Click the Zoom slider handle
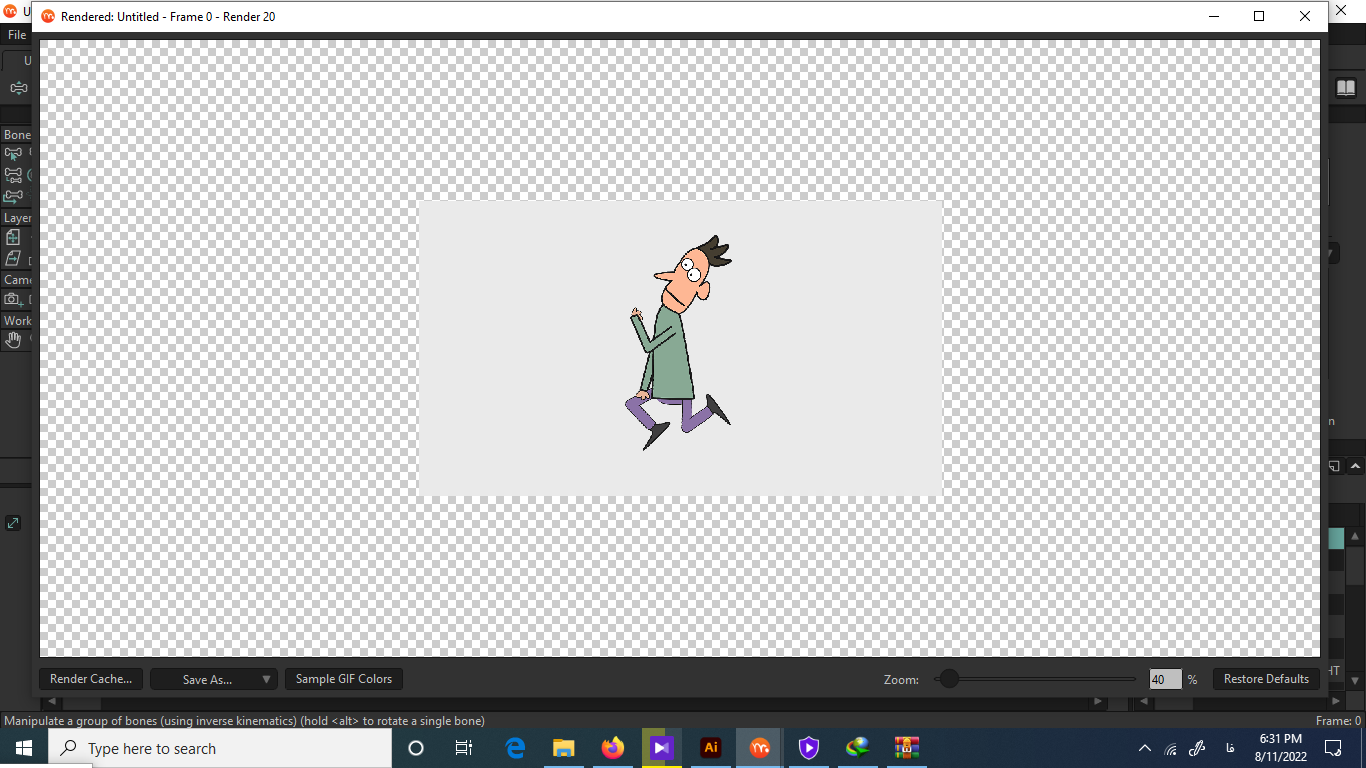This screenshot has height=768, width=1366. [x=949, y=679]
